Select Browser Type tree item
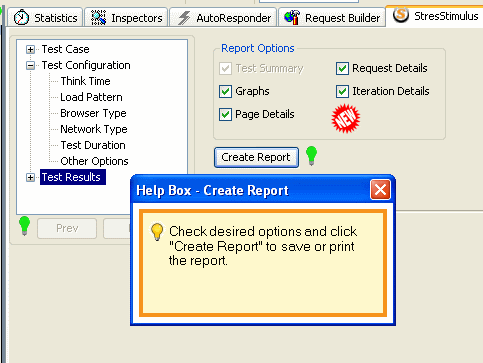 (x=93, y=113)
